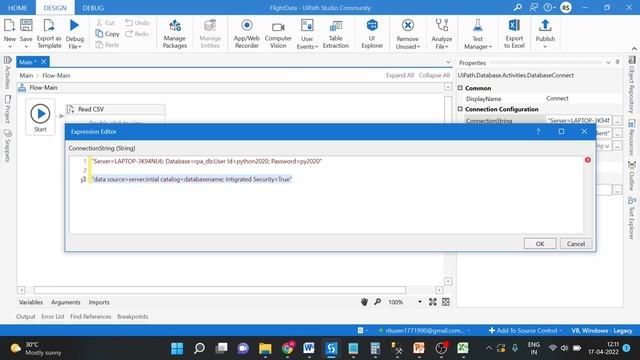This screenshot has width=640, height=360.
Task: Save the workflow with Save icon
Action: [x=26, y=25]
